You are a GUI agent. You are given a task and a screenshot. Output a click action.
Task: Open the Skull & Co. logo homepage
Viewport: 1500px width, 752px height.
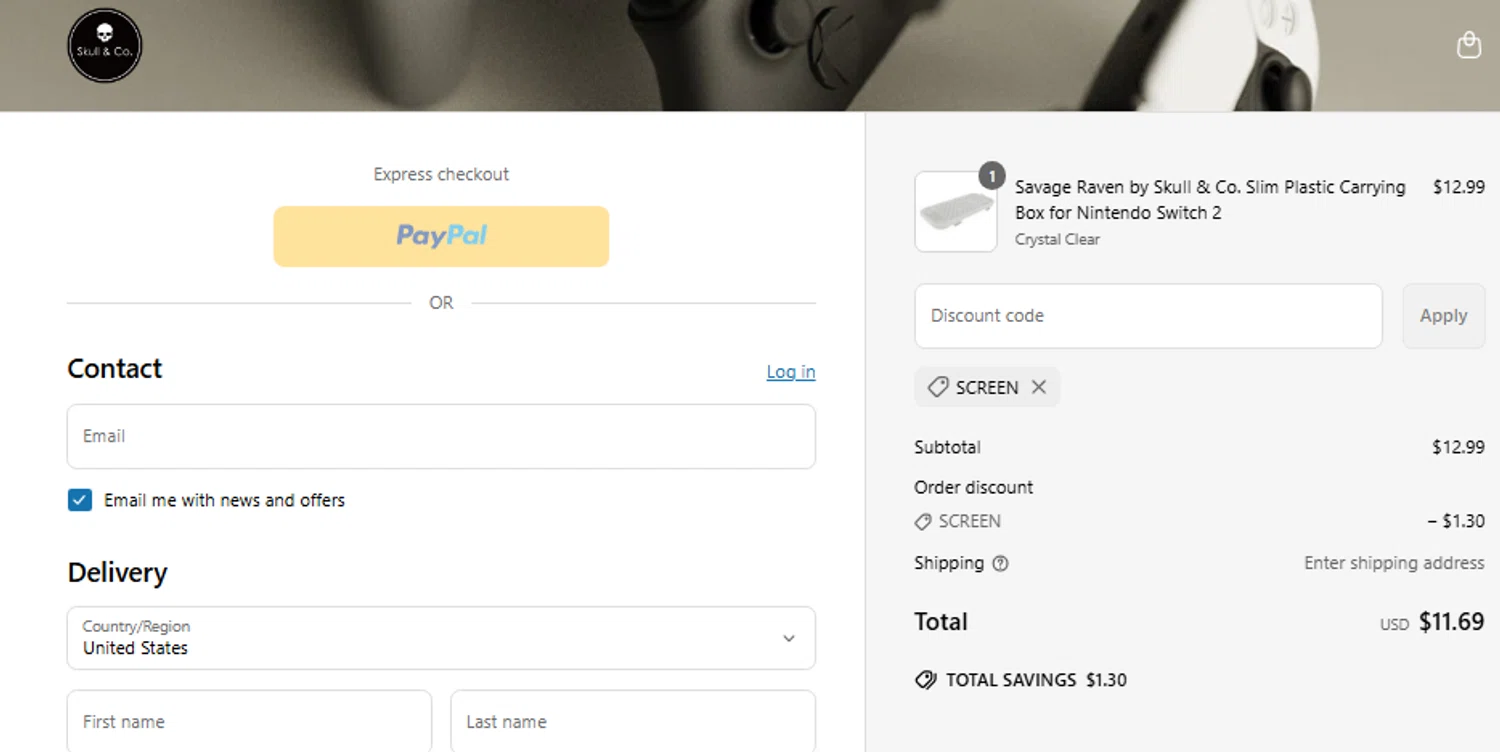point(105,46)
